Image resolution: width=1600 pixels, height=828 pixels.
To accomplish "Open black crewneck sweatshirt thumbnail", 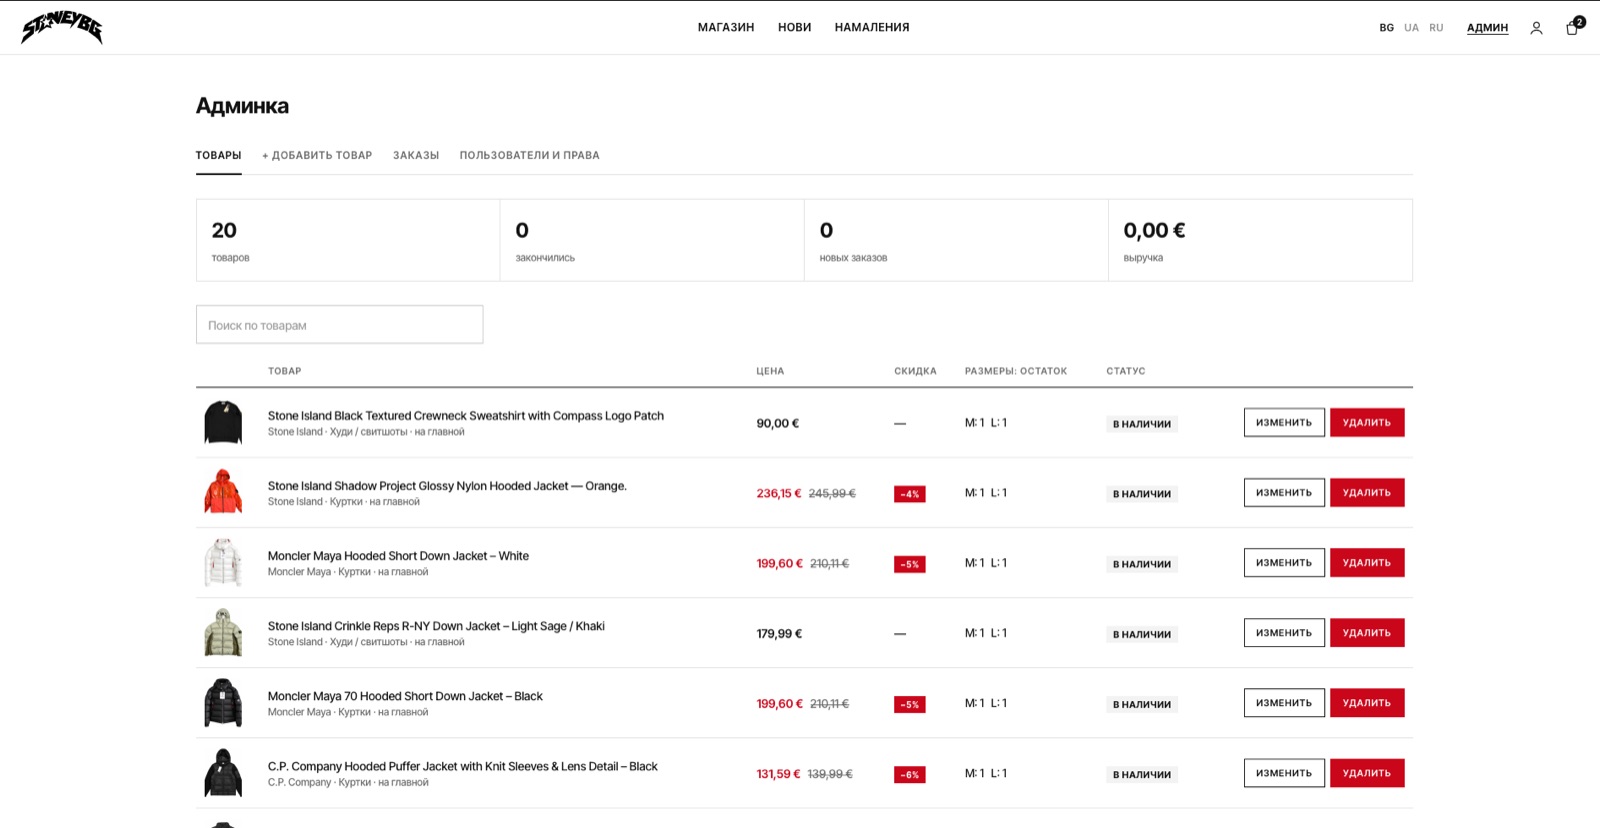I will click(x=223, y=423).
